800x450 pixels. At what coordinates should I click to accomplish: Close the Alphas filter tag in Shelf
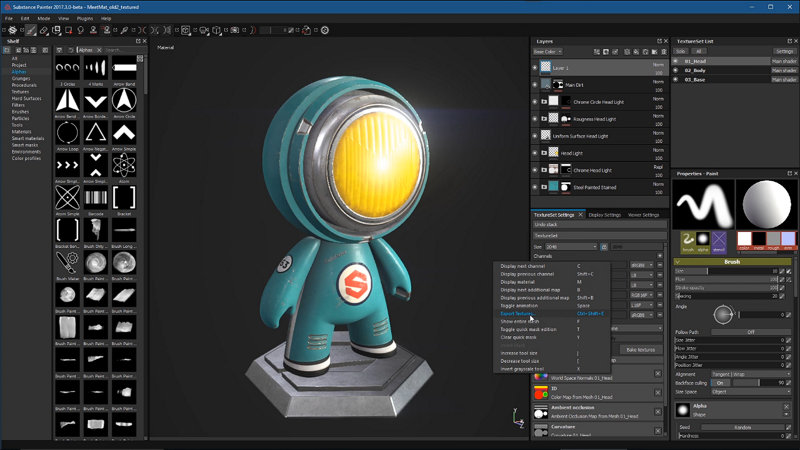[x=99, y=50]
